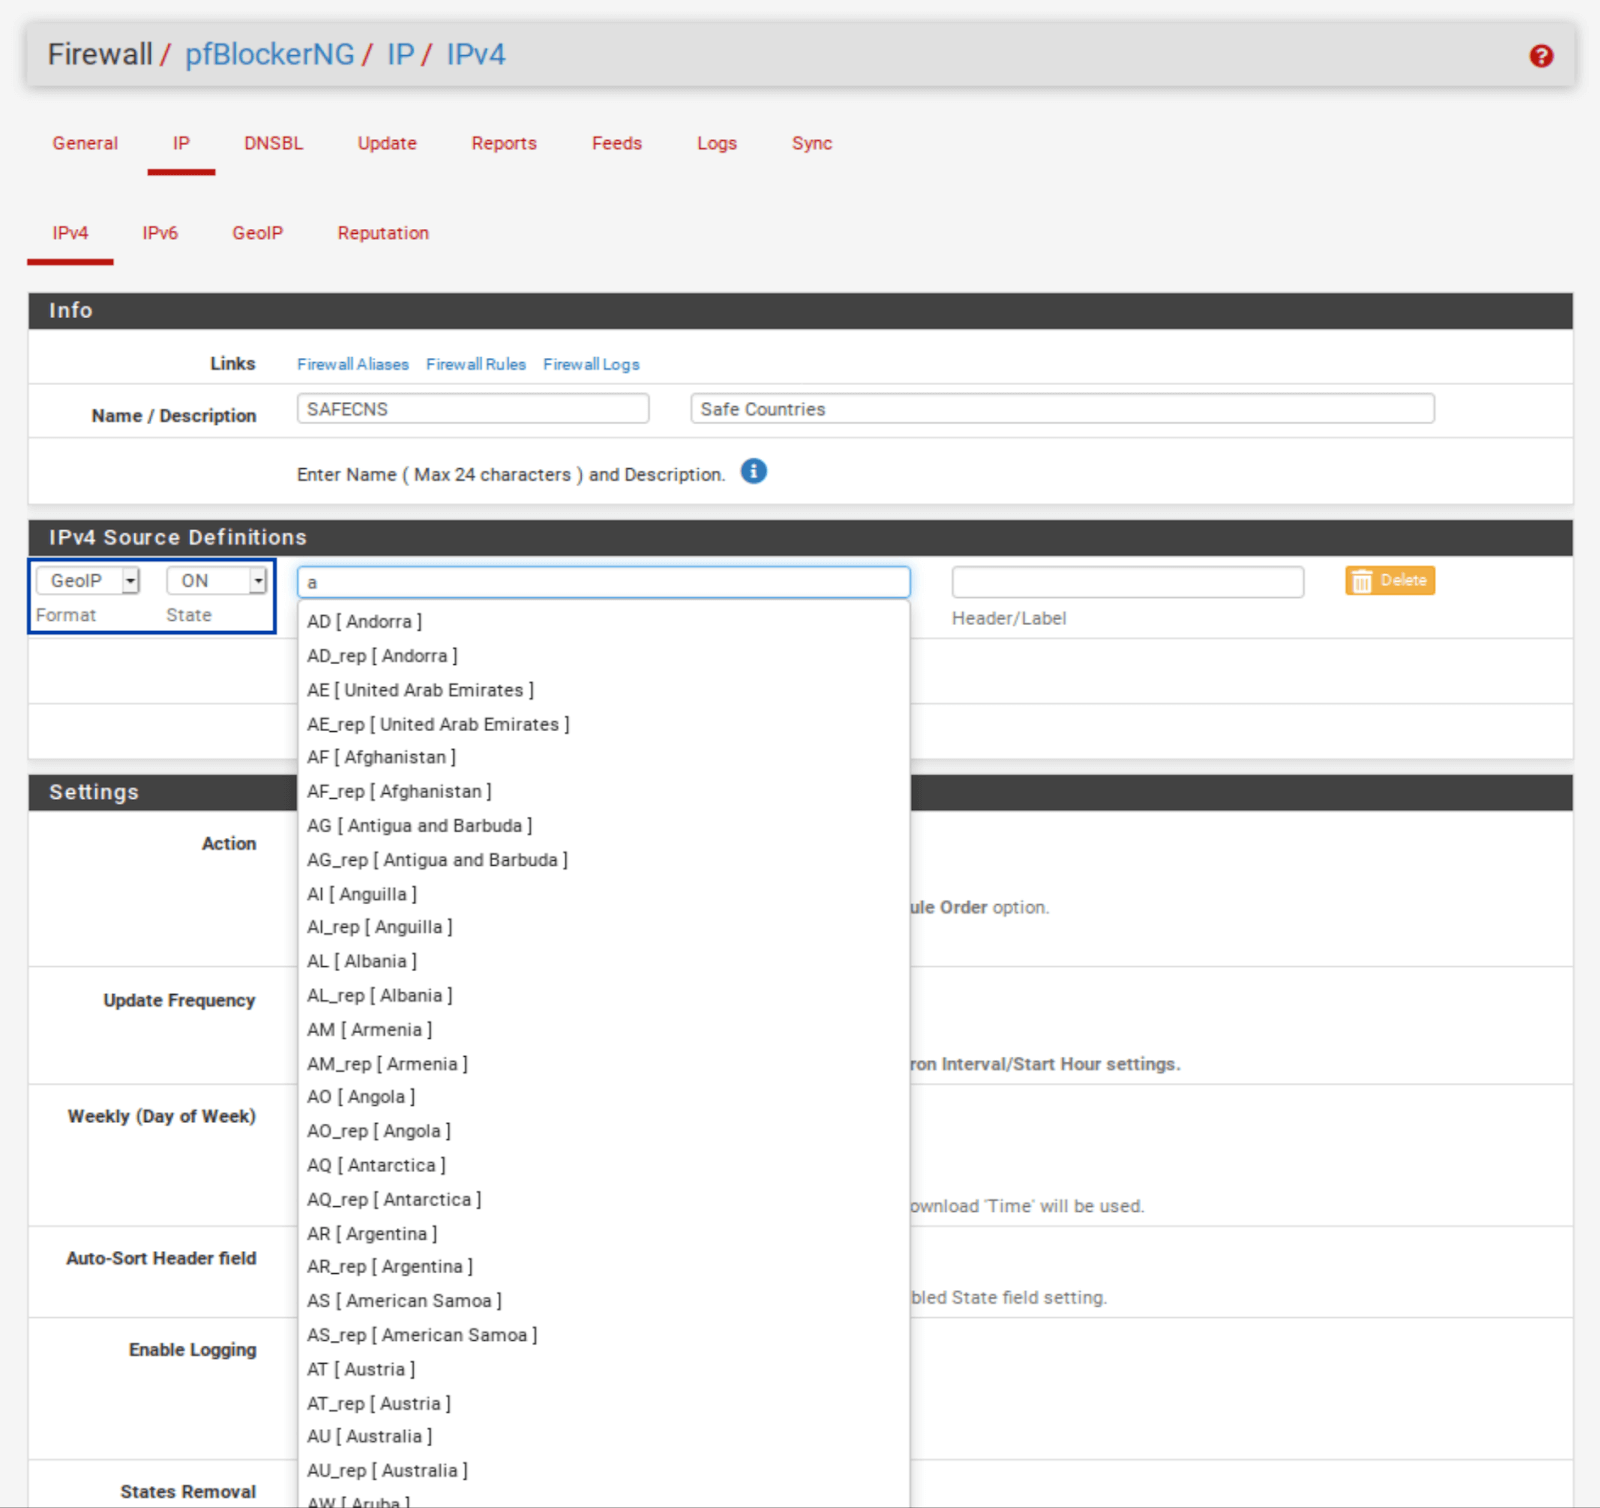This screenshot has height=1508, width=1600.
Task: Switch to the GeoIP sub-tab
Action: point(258,233)
